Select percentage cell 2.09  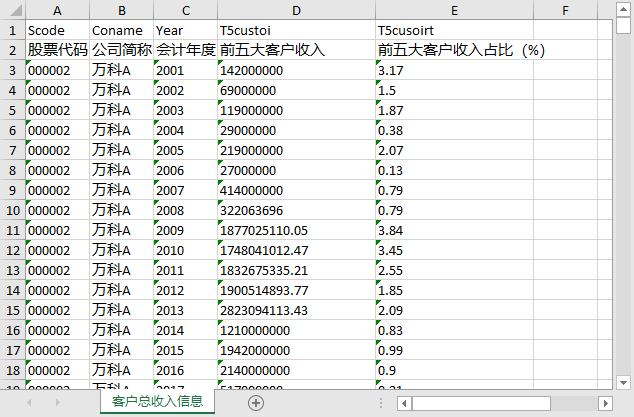coord(454,310)
